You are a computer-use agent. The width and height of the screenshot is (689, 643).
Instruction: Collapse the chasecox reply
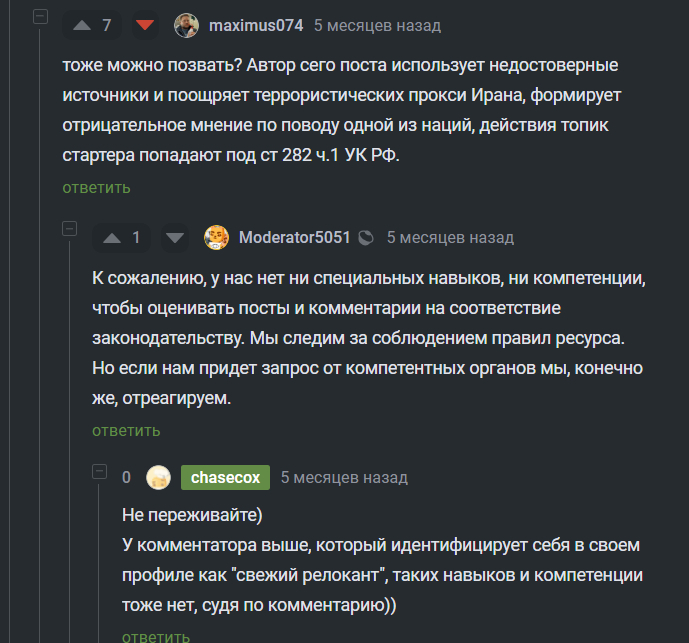click(99, 471)
